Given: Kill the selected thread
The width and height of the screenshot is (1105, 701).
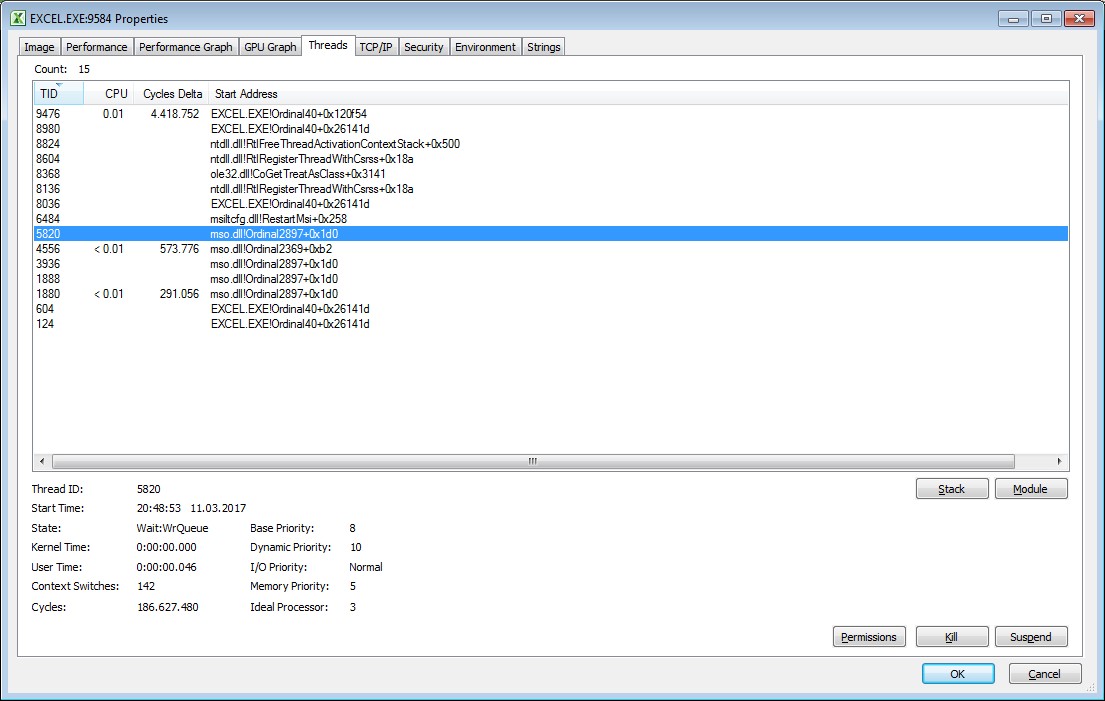Looking at the screenshot, I should 952,637.
